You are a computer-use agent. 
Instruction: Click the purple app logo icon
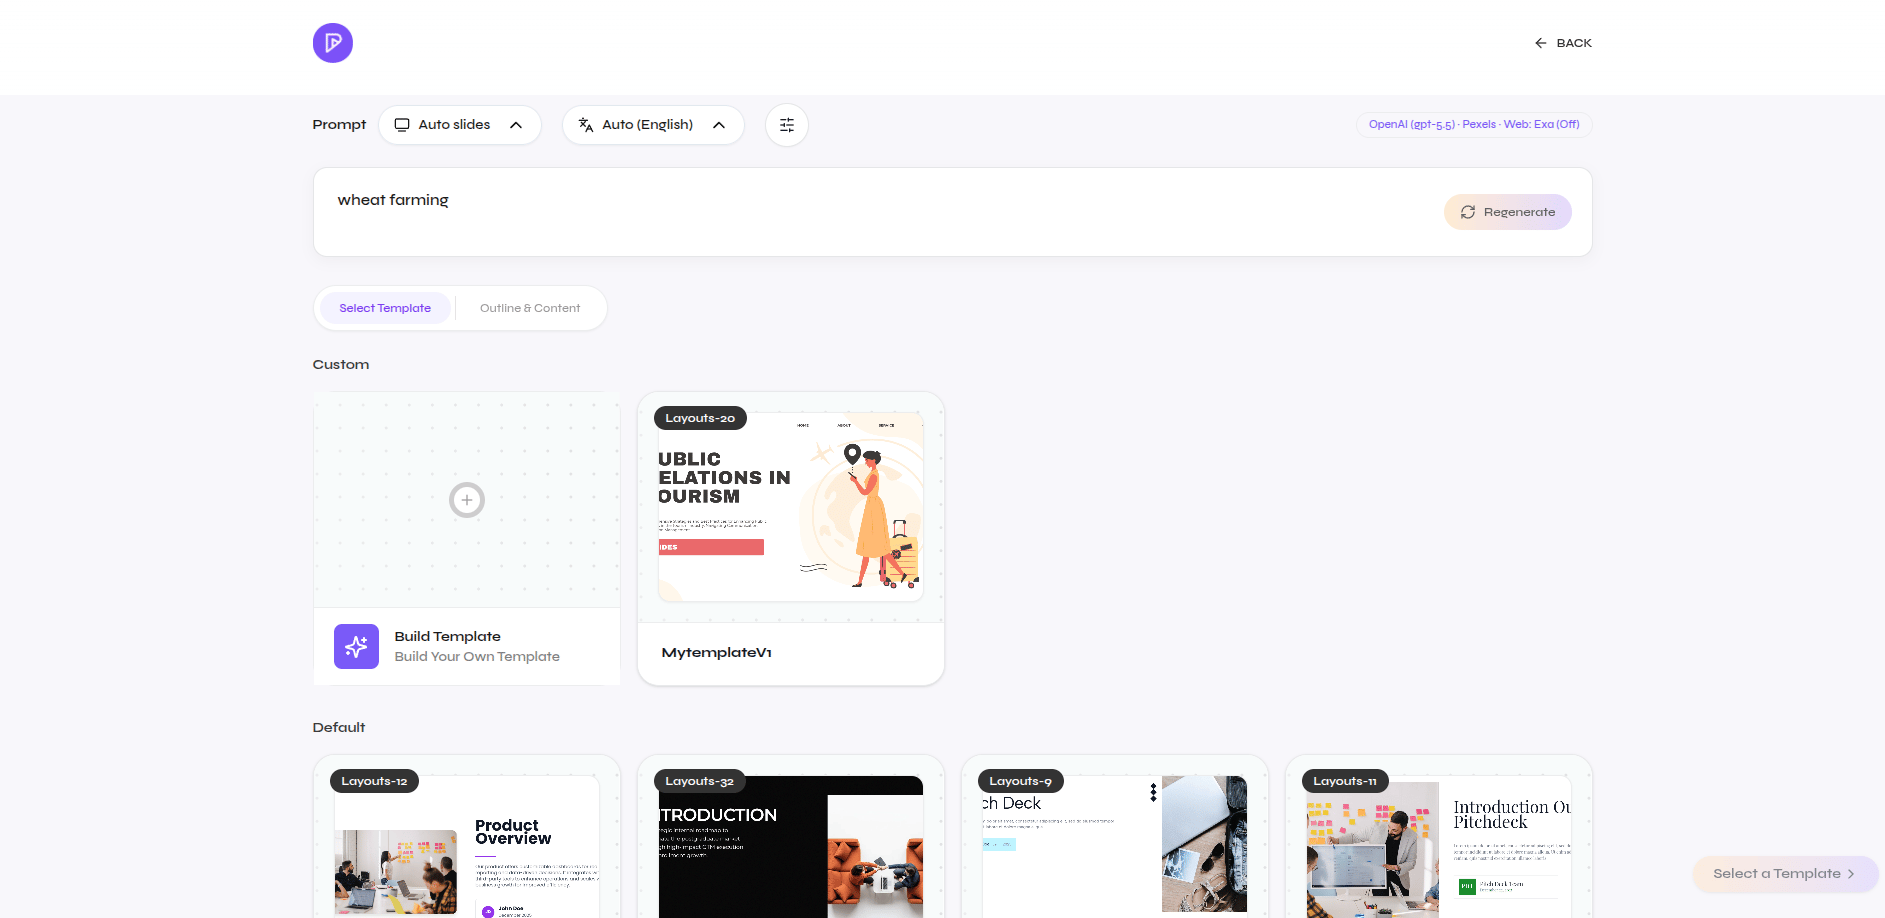[332, 43]
